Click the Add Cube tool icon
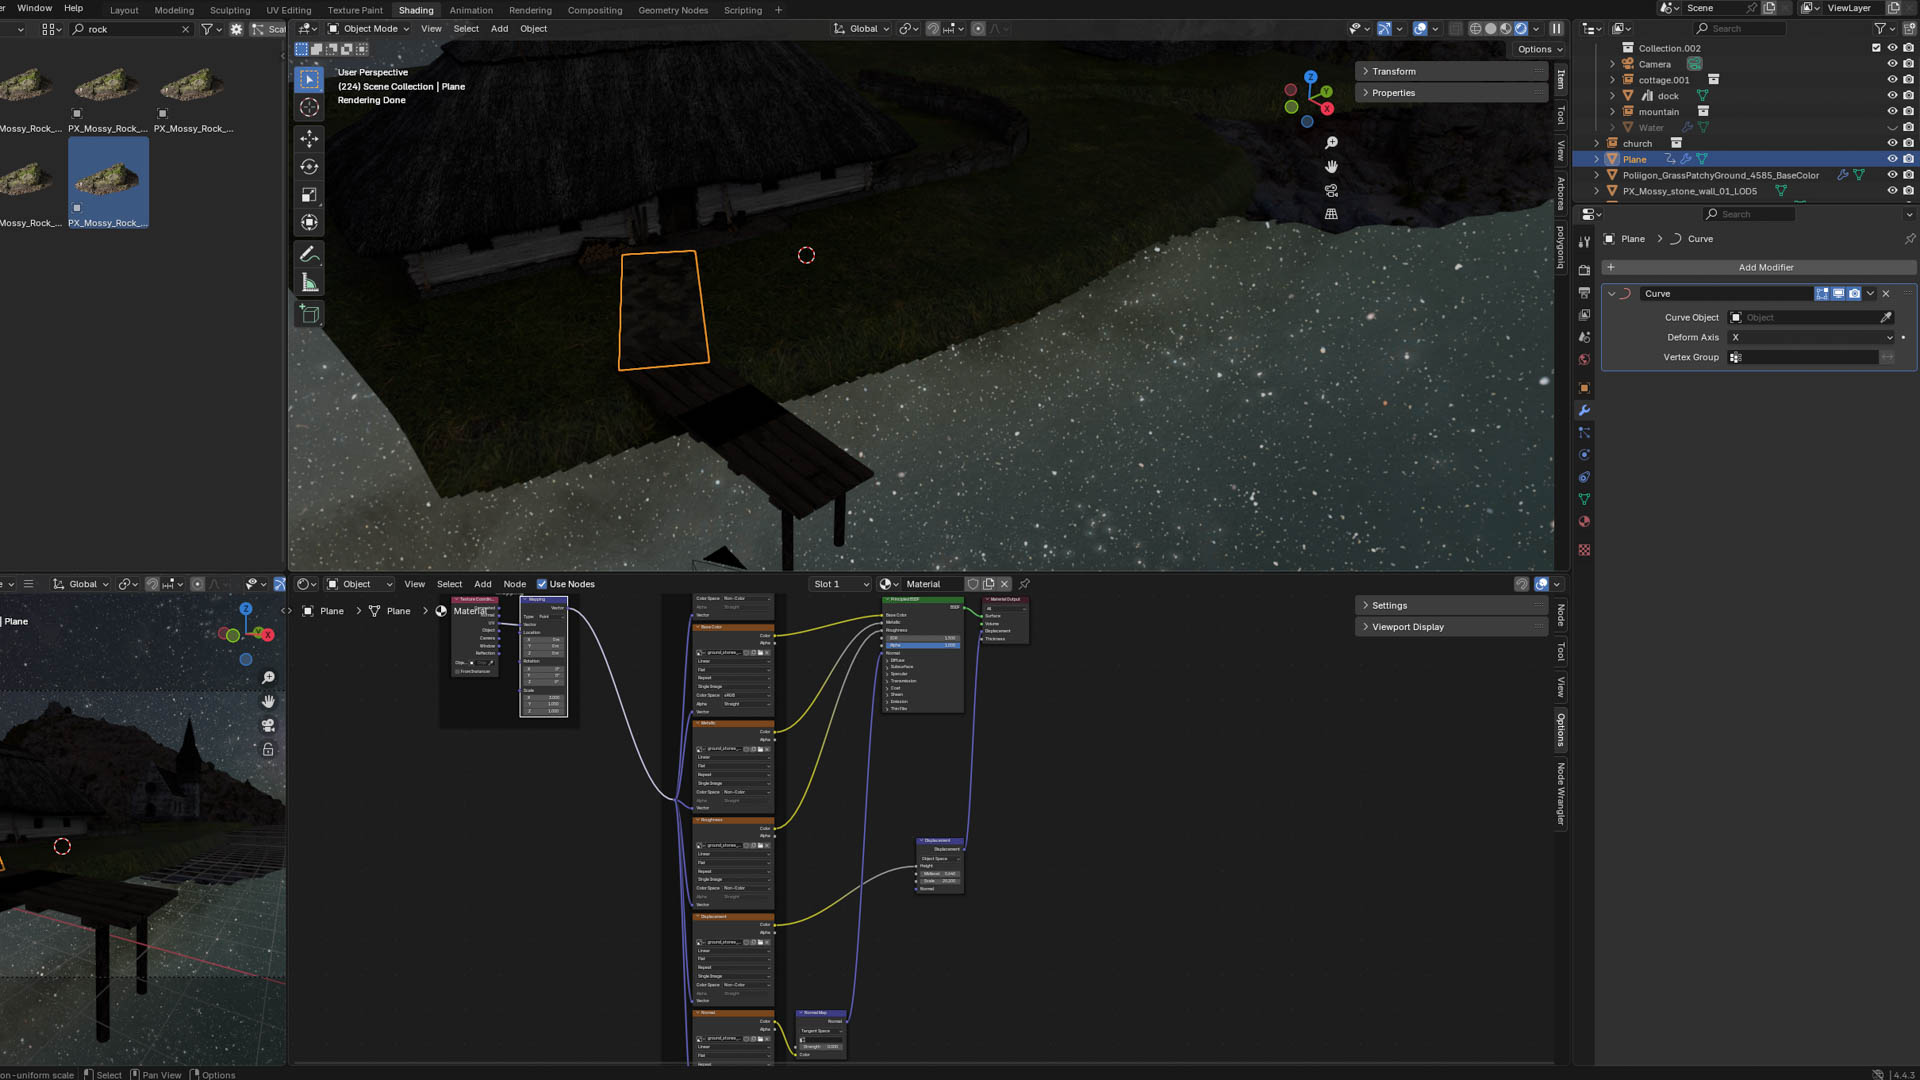 309,315
